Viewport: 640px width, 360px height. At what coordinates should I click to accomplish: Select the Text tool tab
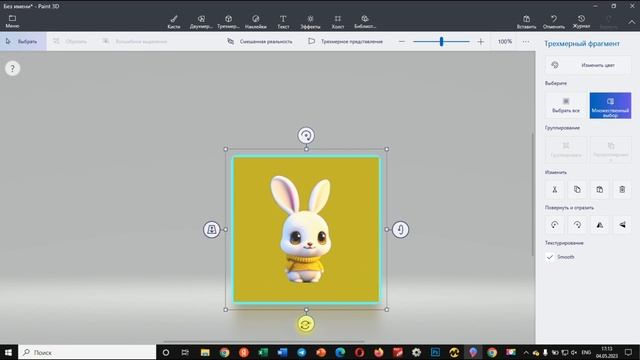point(283,22)
